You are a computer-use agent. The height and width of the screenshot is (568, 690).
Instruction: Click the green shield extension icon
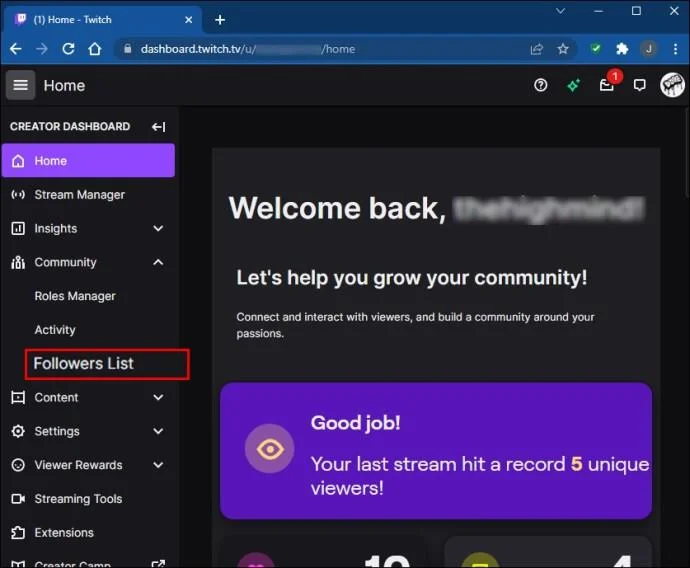596,49
